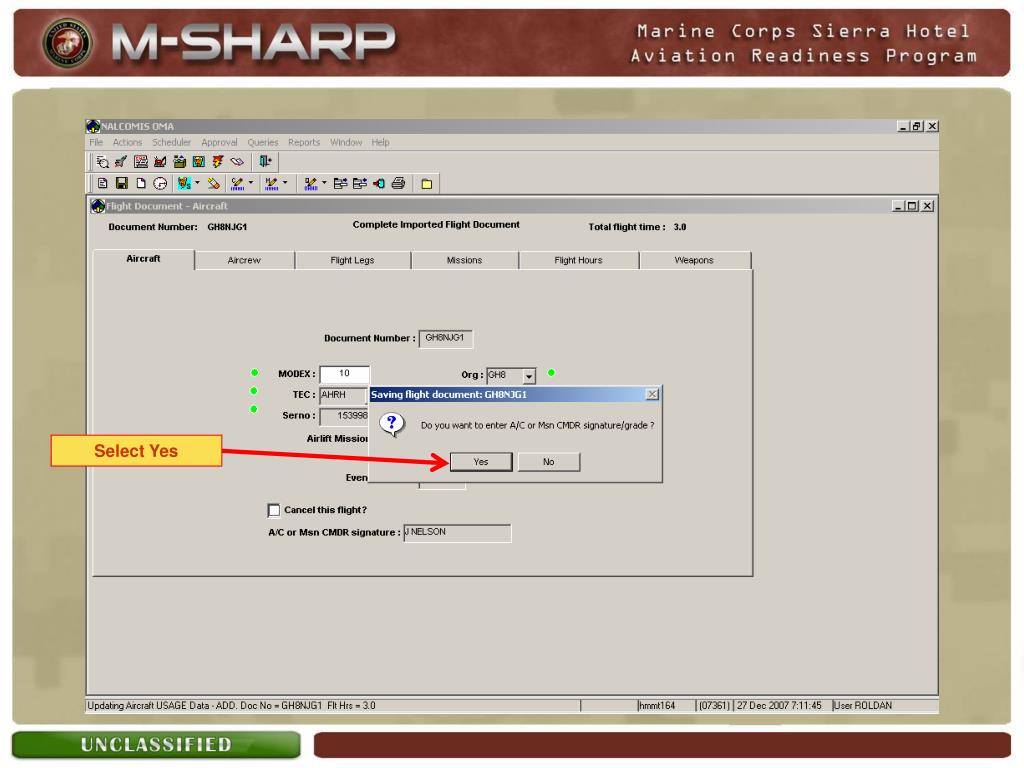Open the dropdown arrow beside the D pencil
The width and height of the screenshot is (1024, 768).
point(324,184)
